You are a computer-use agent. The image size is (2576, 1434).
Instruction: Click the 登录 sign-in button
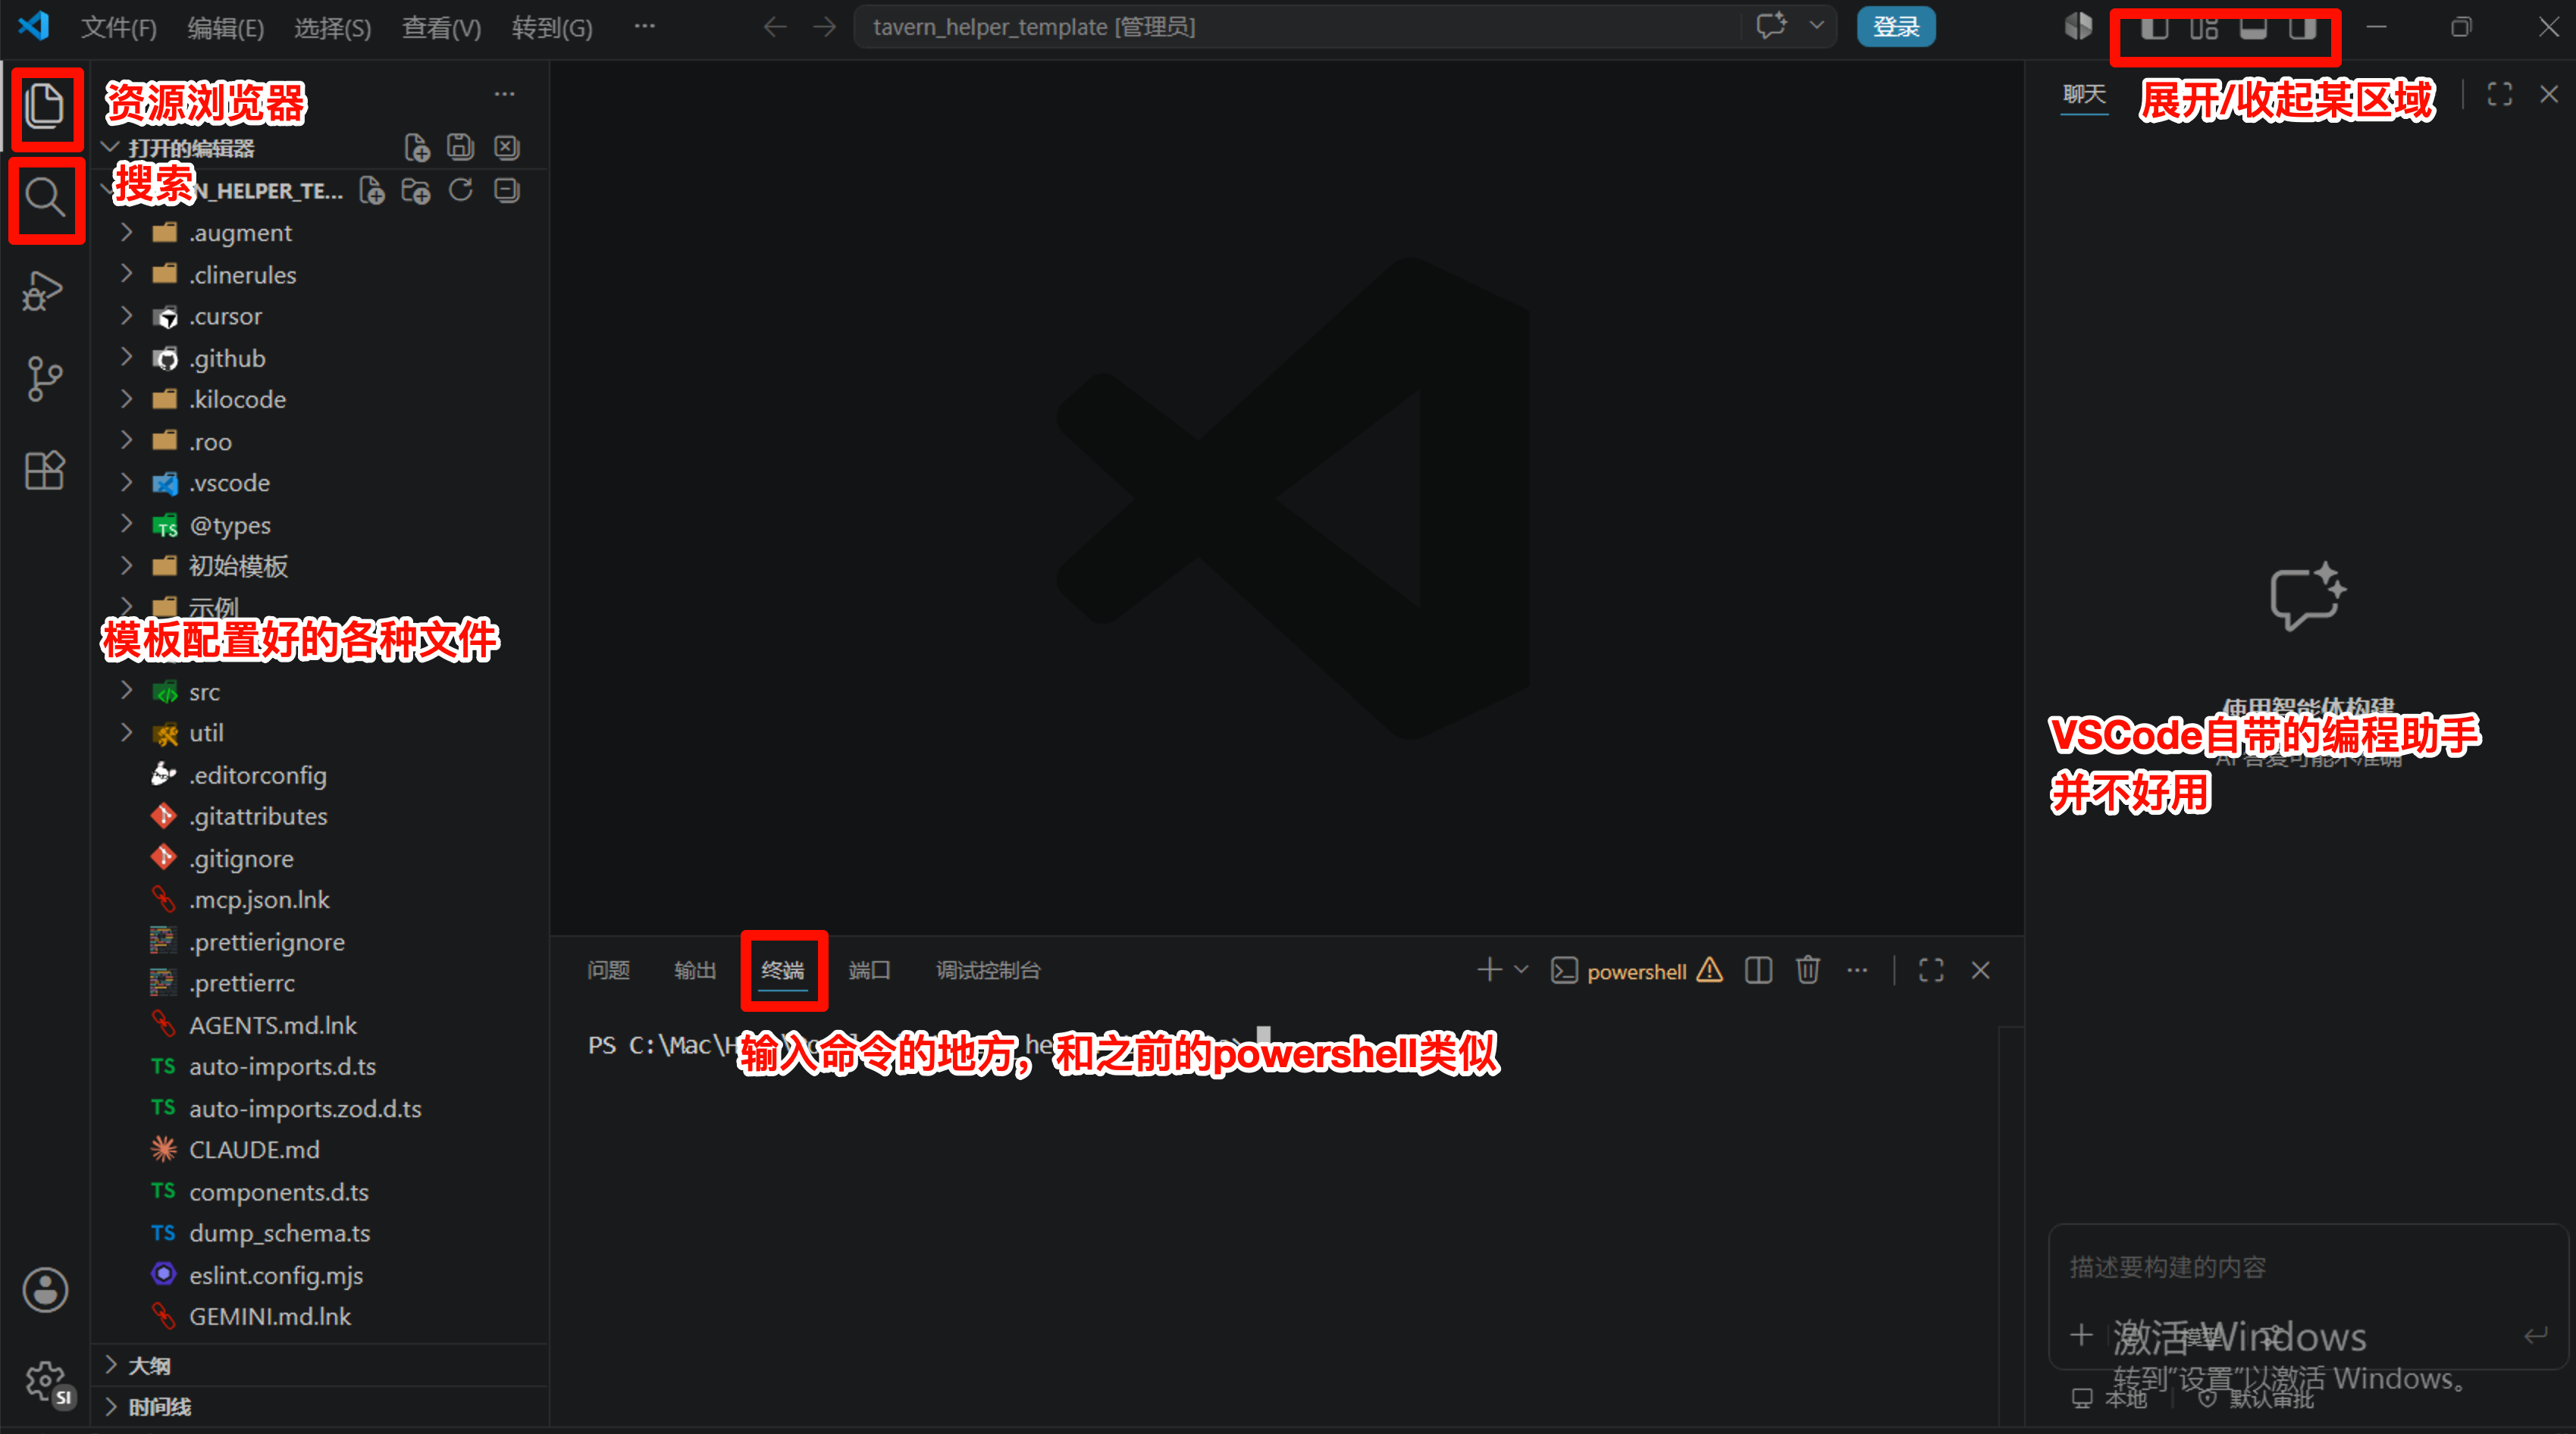(1896, 27)
